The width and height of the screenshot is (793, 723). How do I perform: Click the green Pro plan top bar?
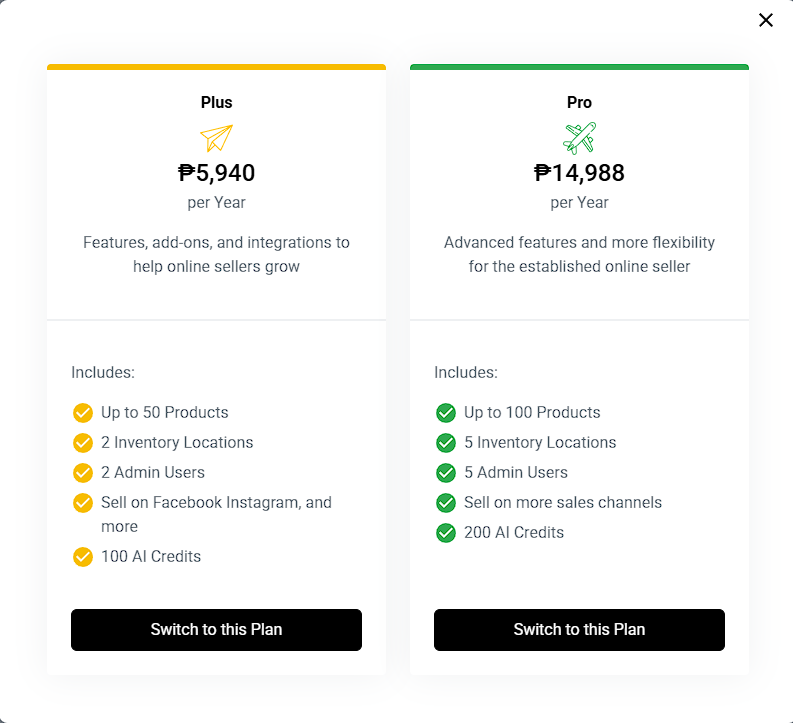pyautogui.click(x=579, y=67)
